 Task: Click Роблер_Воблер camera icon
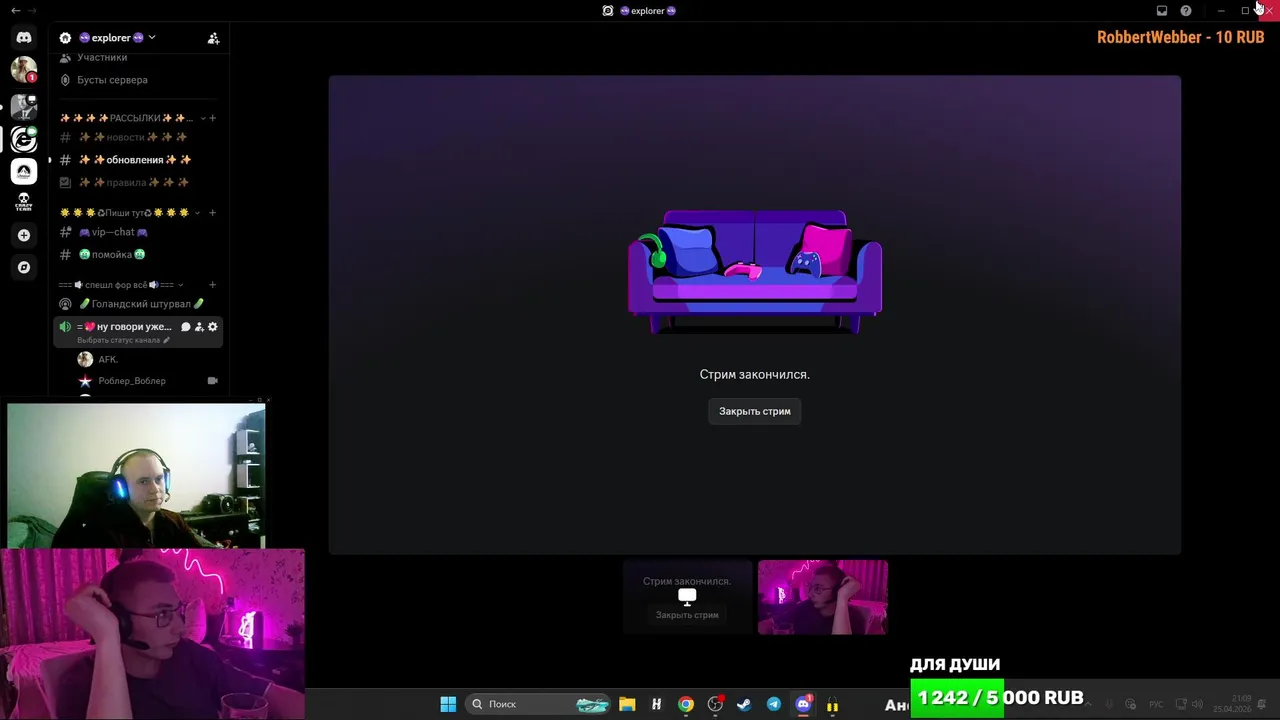212,381
